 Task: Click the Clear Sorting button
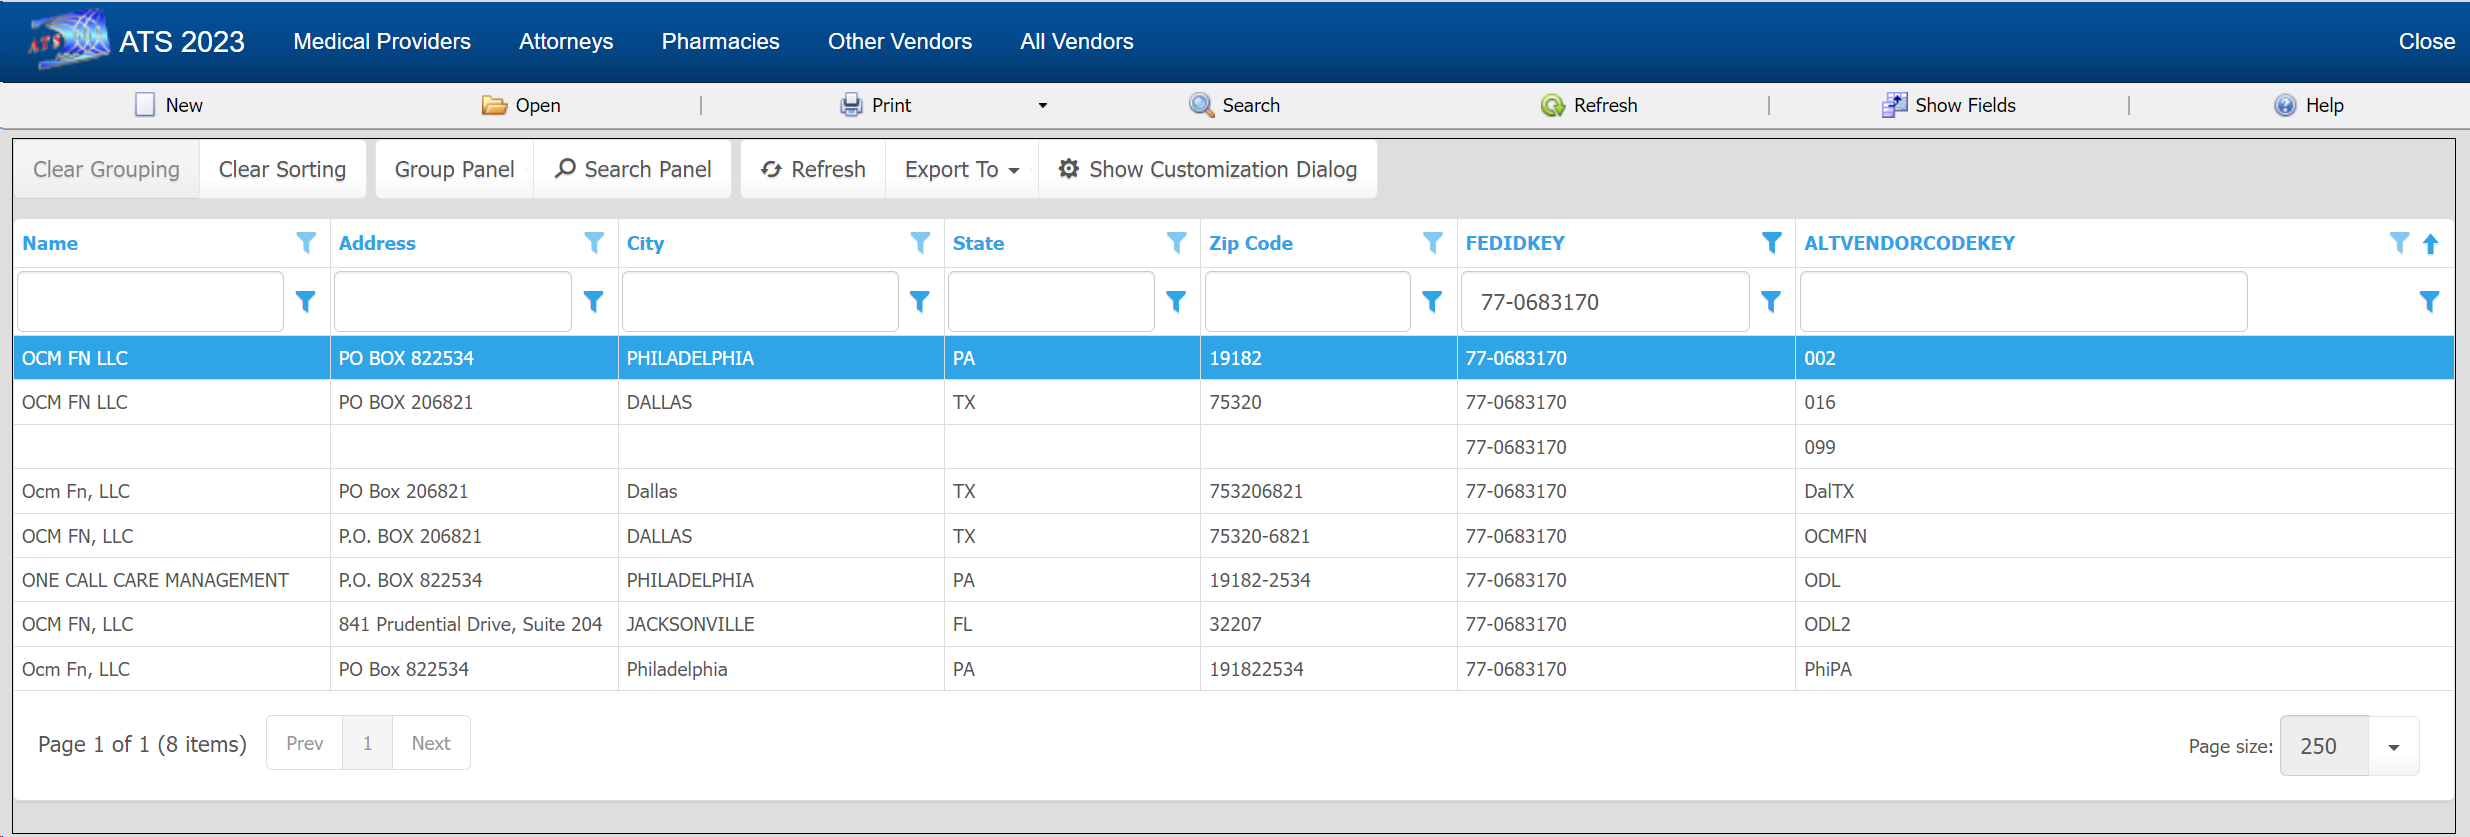[x=282, y=170]
